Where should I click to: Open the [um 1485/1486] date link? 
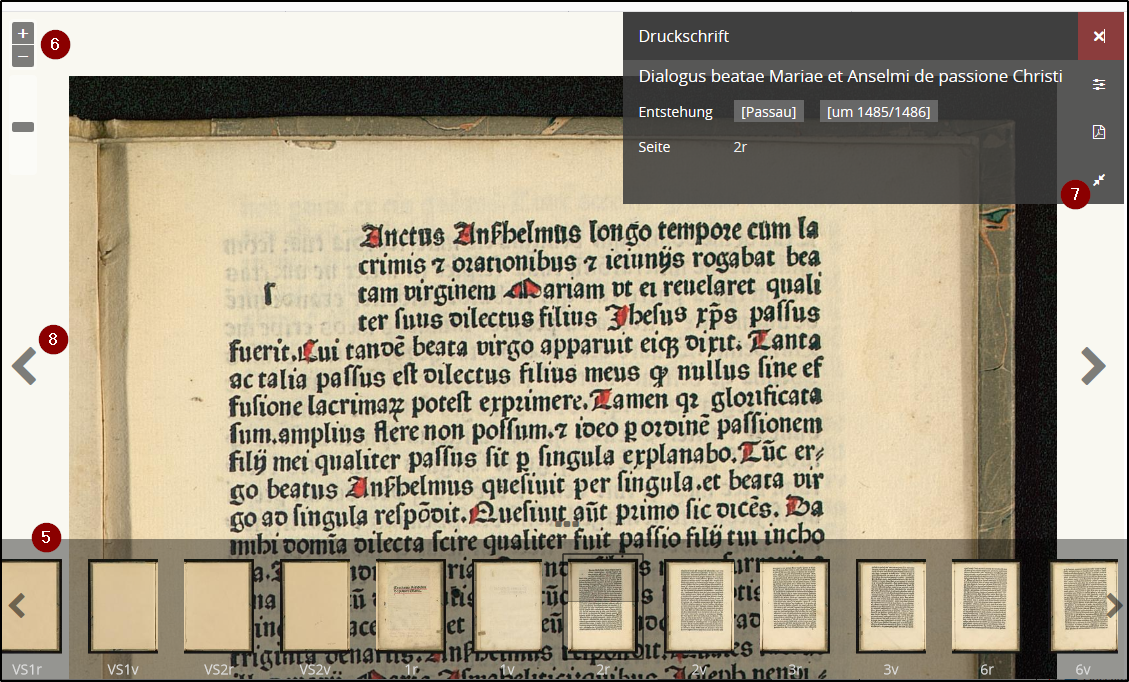[878, 111]
